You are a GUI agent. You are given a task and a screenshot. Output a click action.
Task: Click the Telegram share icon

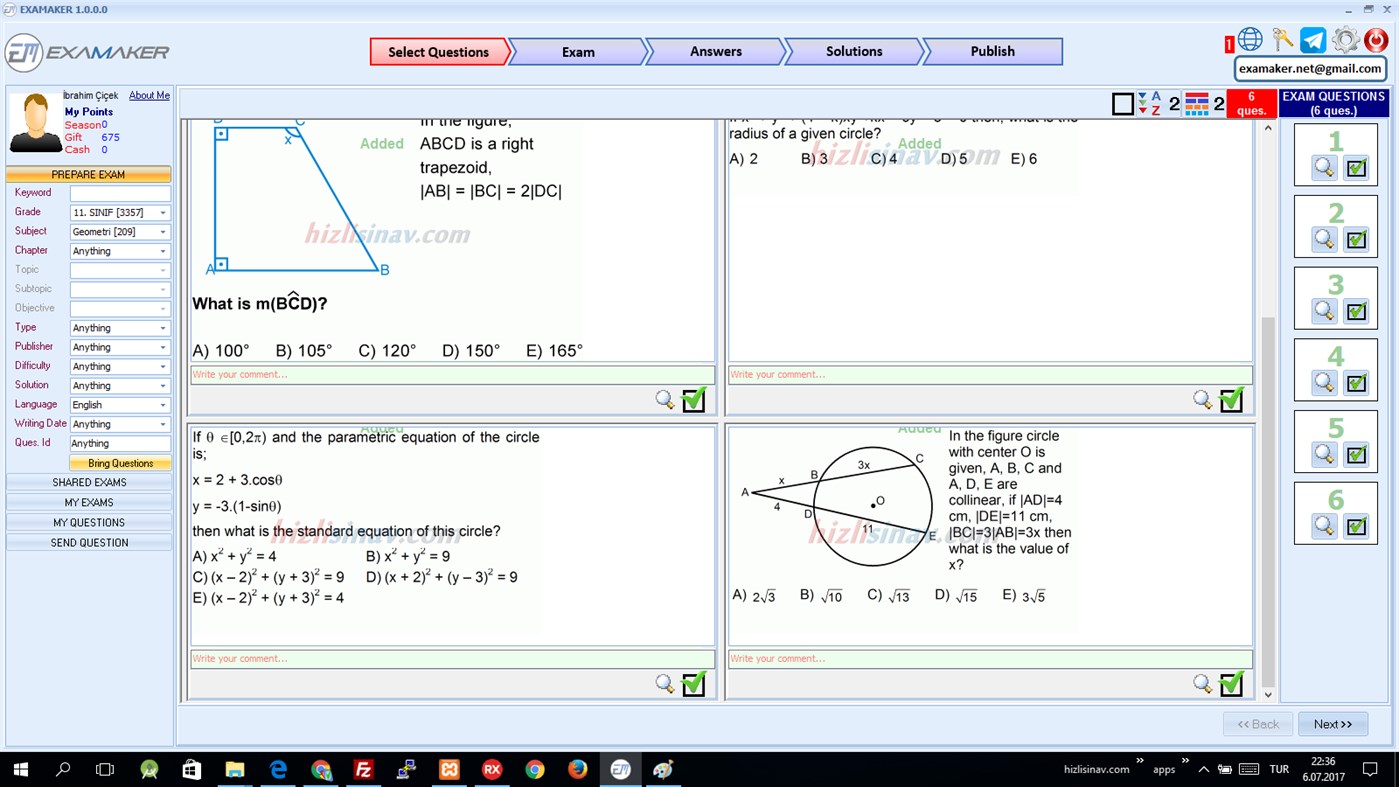pos(1312,40)
